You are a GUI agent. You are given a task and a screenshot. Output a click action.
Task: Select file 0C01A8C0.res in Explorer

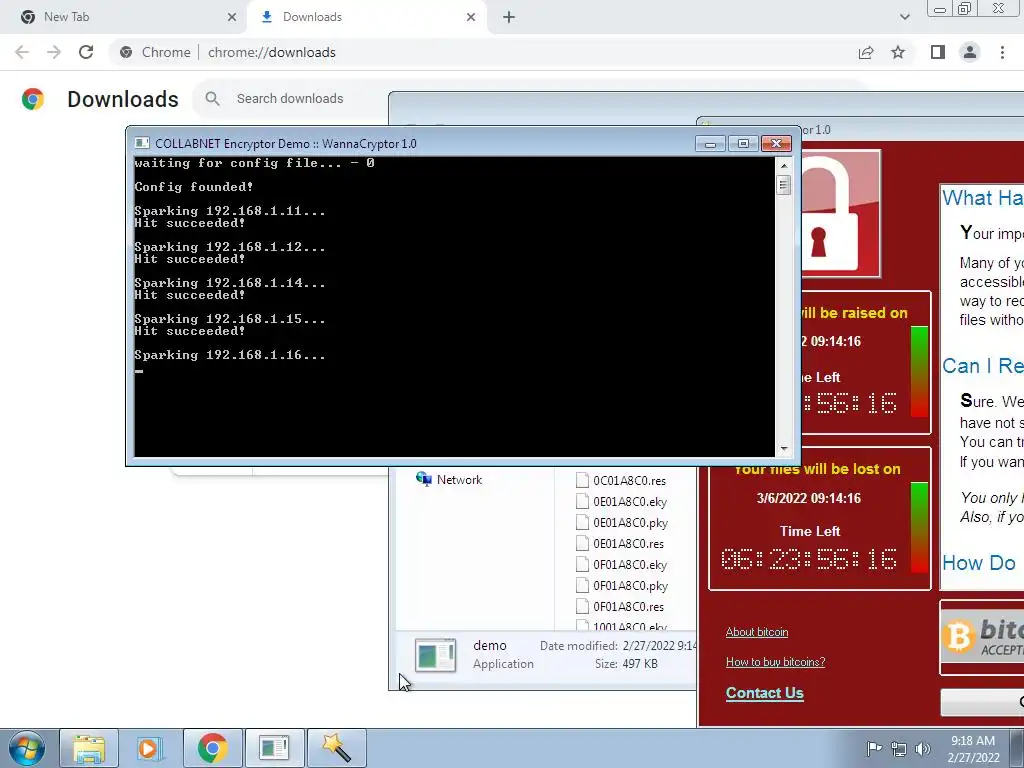(x=621, y=481)
